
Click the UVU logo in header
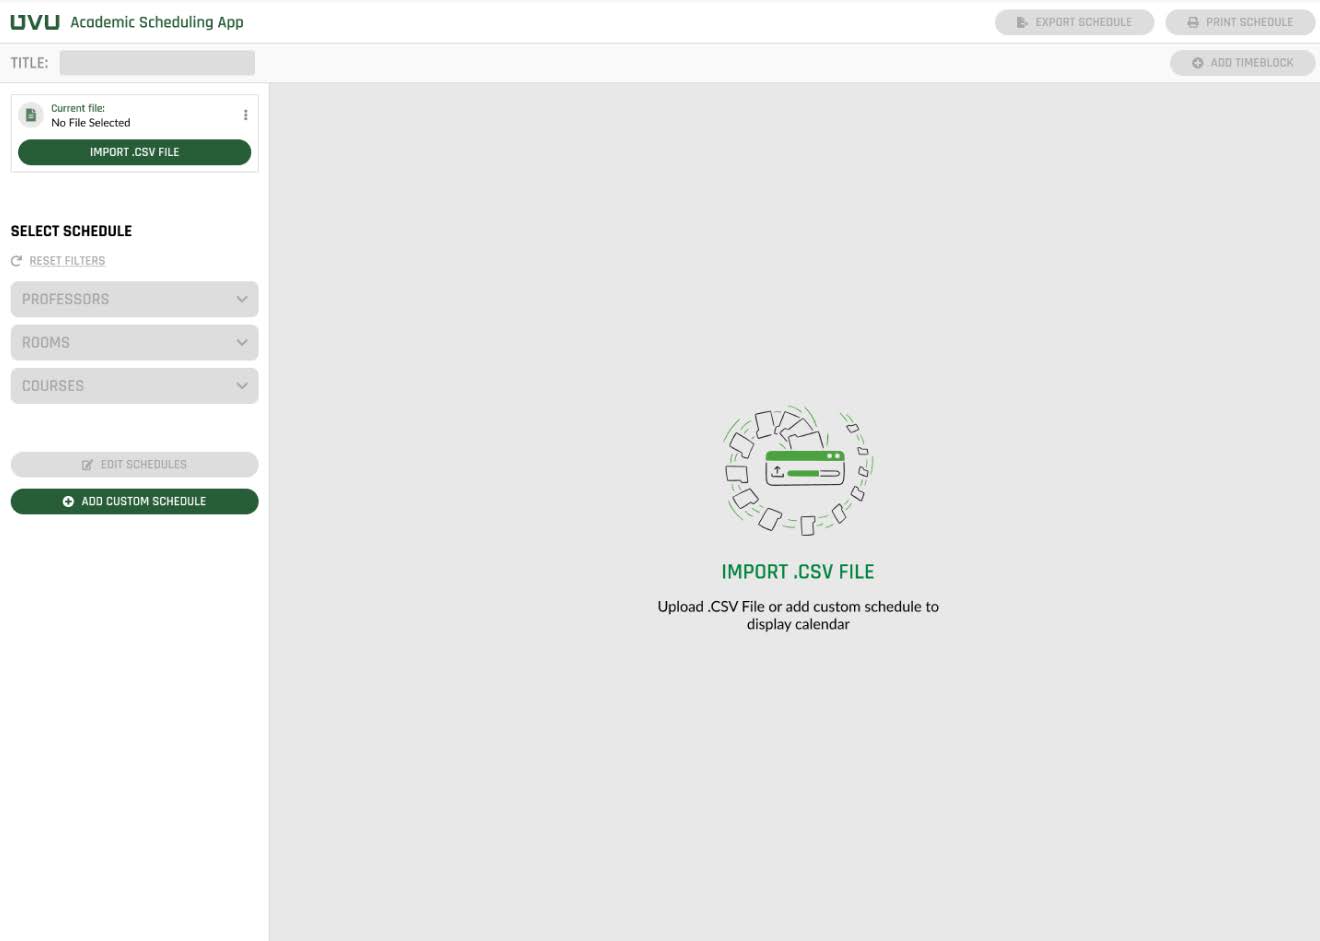[35, 22]
